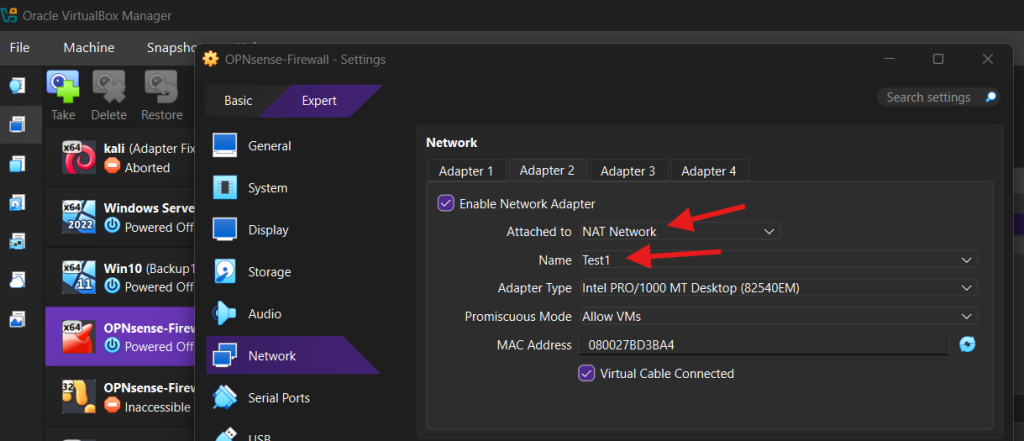Viewport: 1024px width, 441px height.
Task: Go to Serial Ports settings
Action: pyautogui.click(x=278, y=398)
